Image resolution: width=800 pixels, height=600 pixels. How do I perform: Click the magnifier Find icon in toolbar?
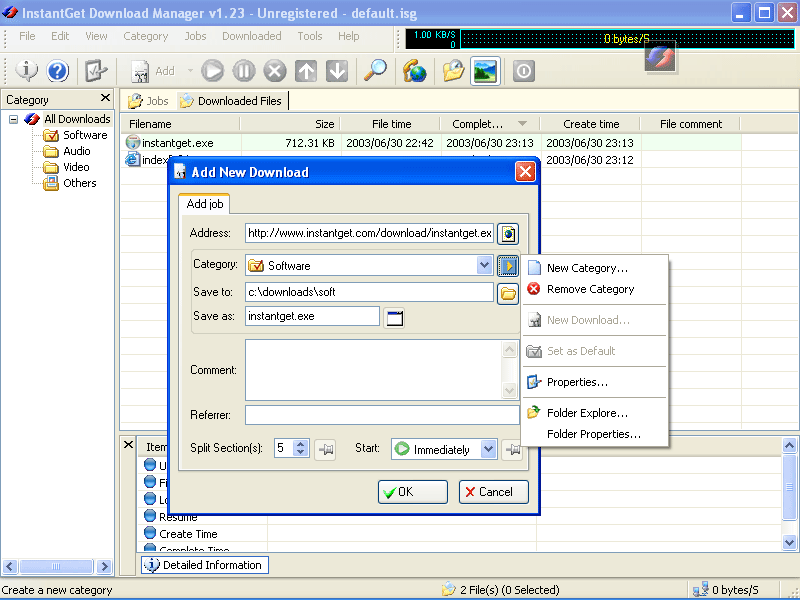click(375, 71)
